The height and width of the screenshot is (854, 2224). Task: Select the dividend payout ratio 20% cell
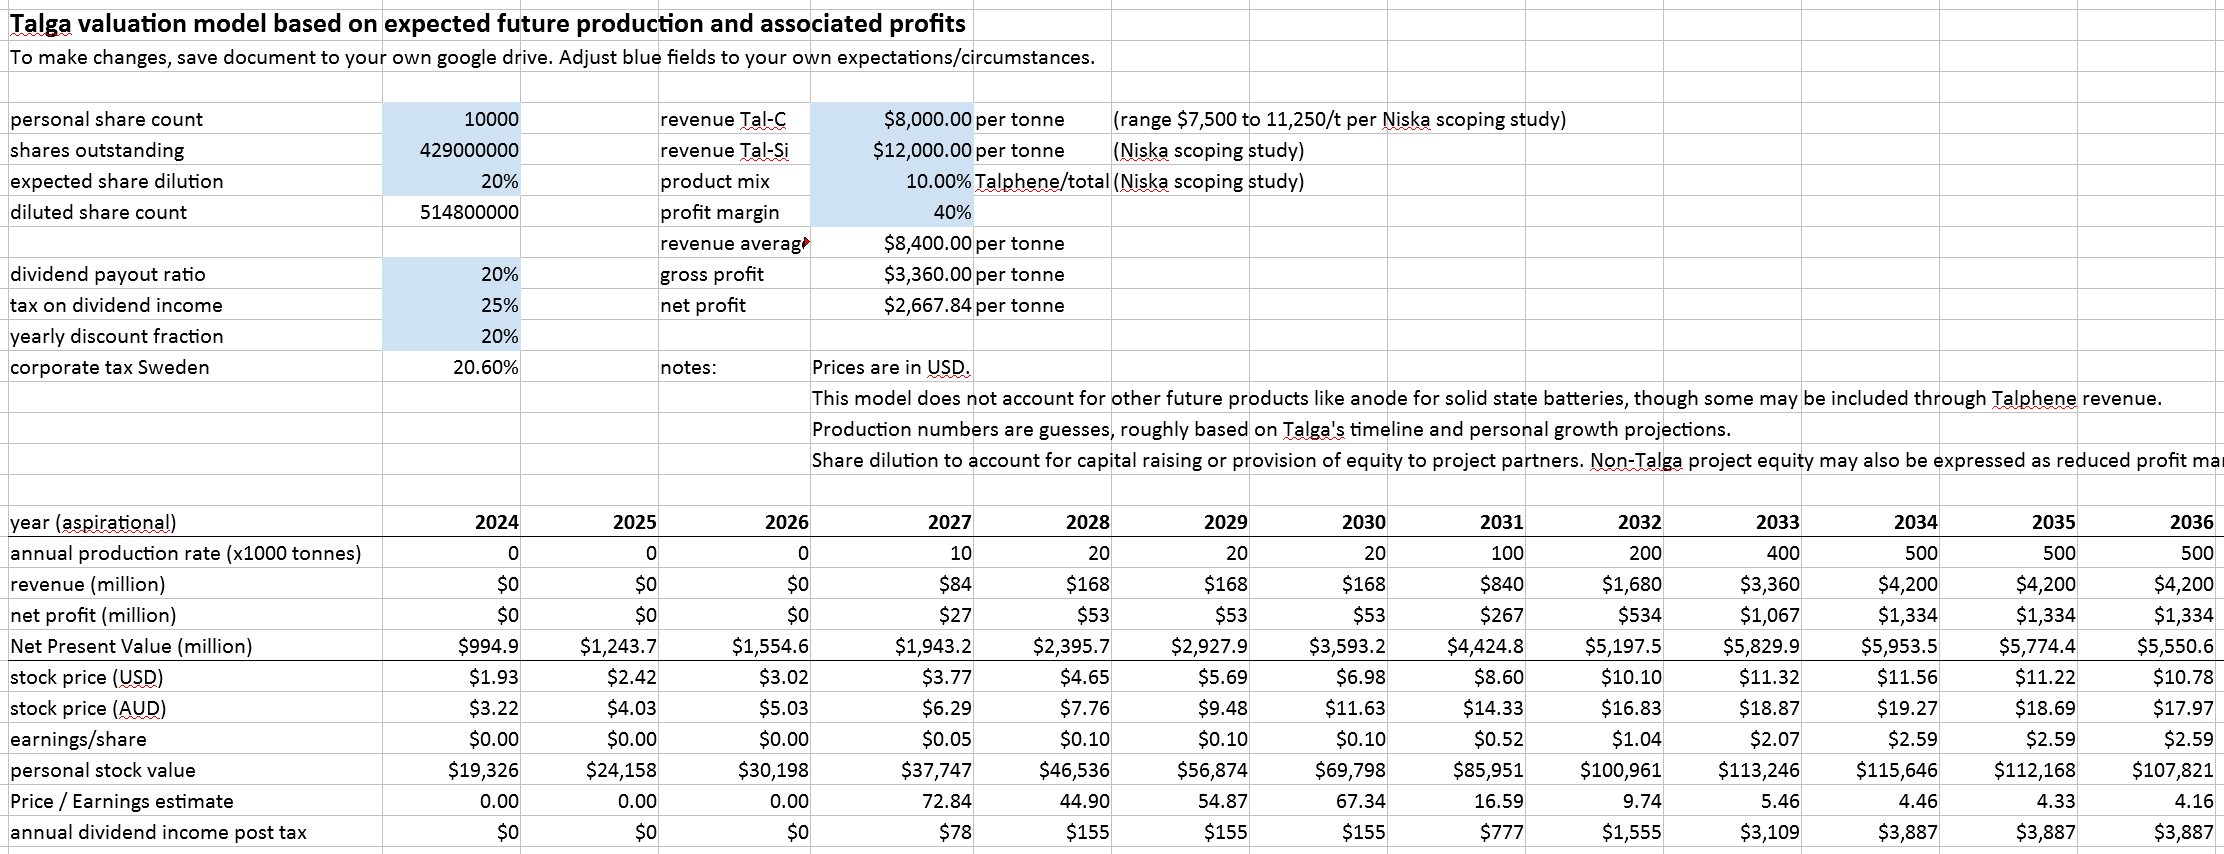[451, 274]
